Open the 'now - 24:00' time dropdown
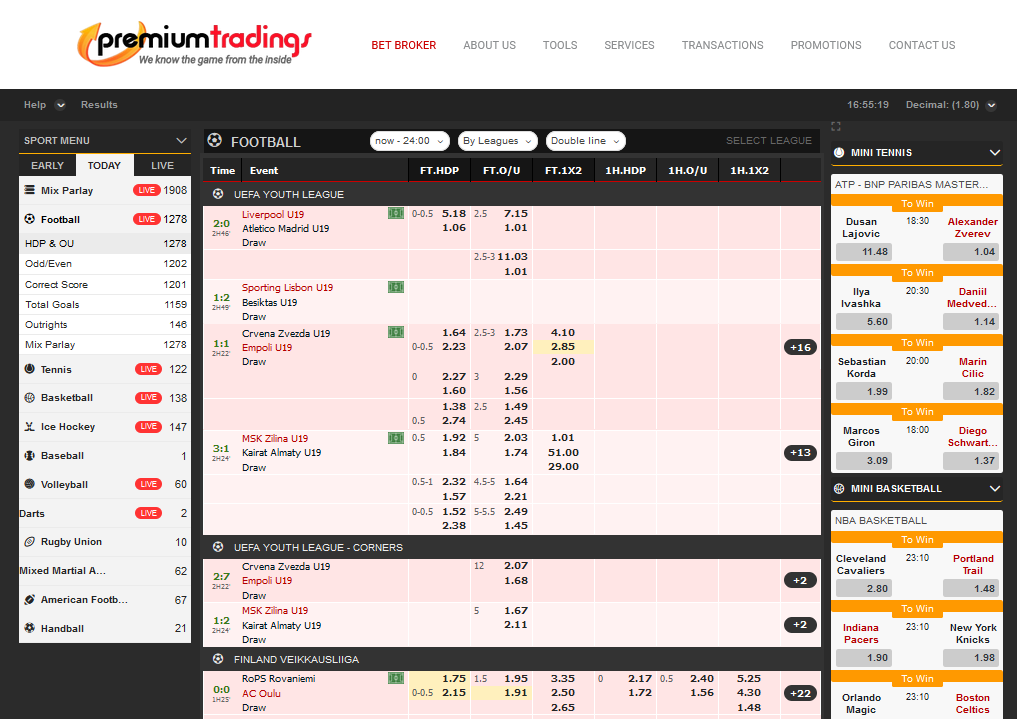 410,141
